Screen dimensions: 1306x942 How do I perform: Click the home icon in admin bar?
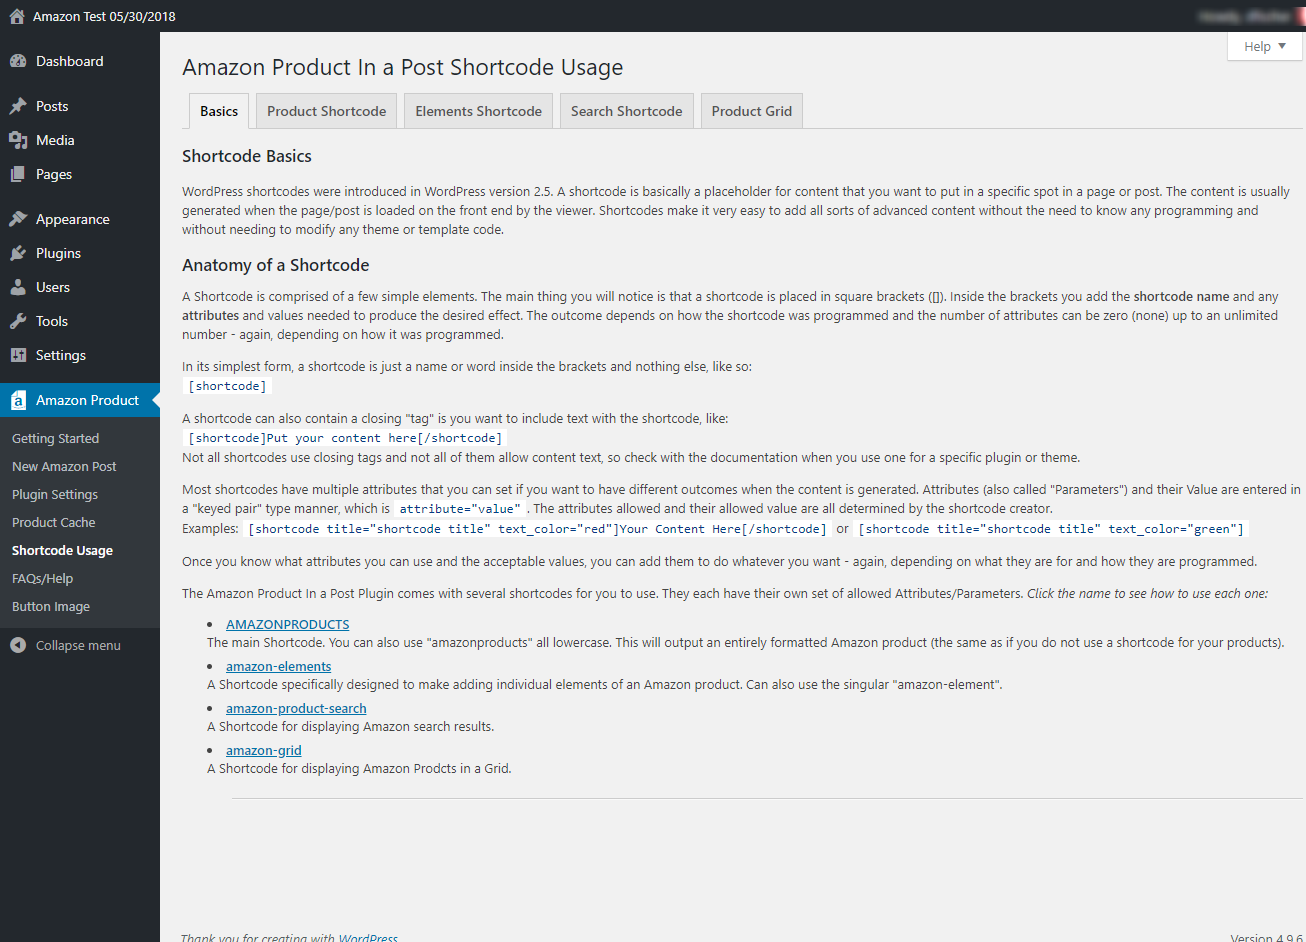point(16,16)
